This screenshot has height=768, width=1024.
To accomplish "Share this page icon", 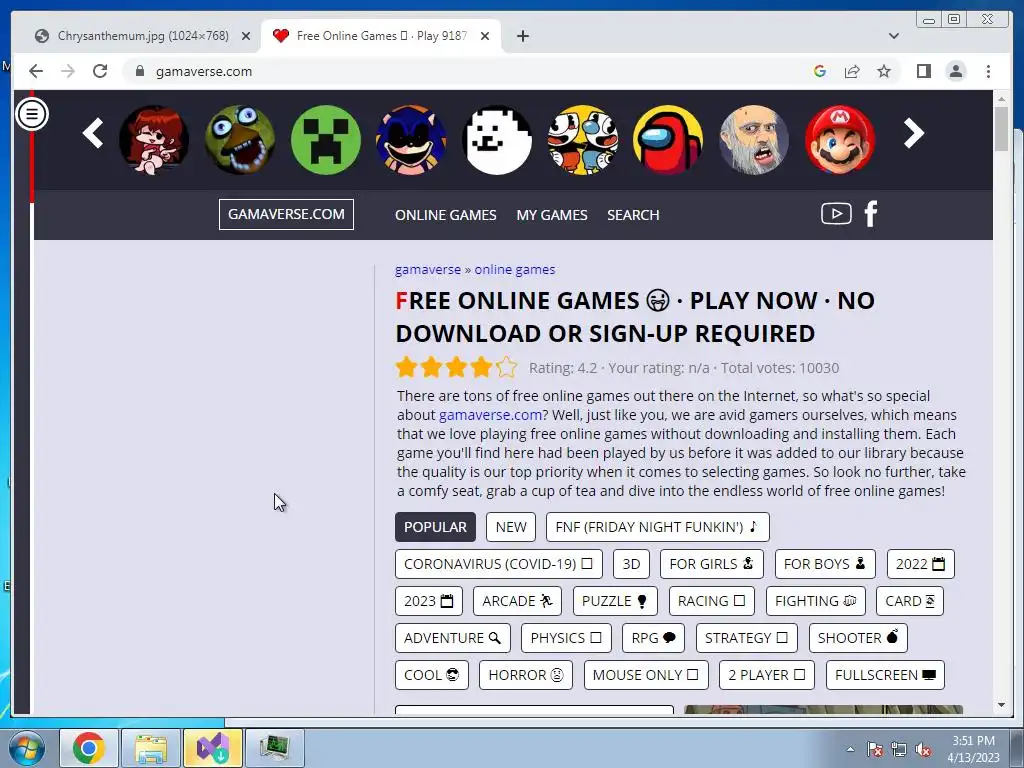I will click(852, 71).
